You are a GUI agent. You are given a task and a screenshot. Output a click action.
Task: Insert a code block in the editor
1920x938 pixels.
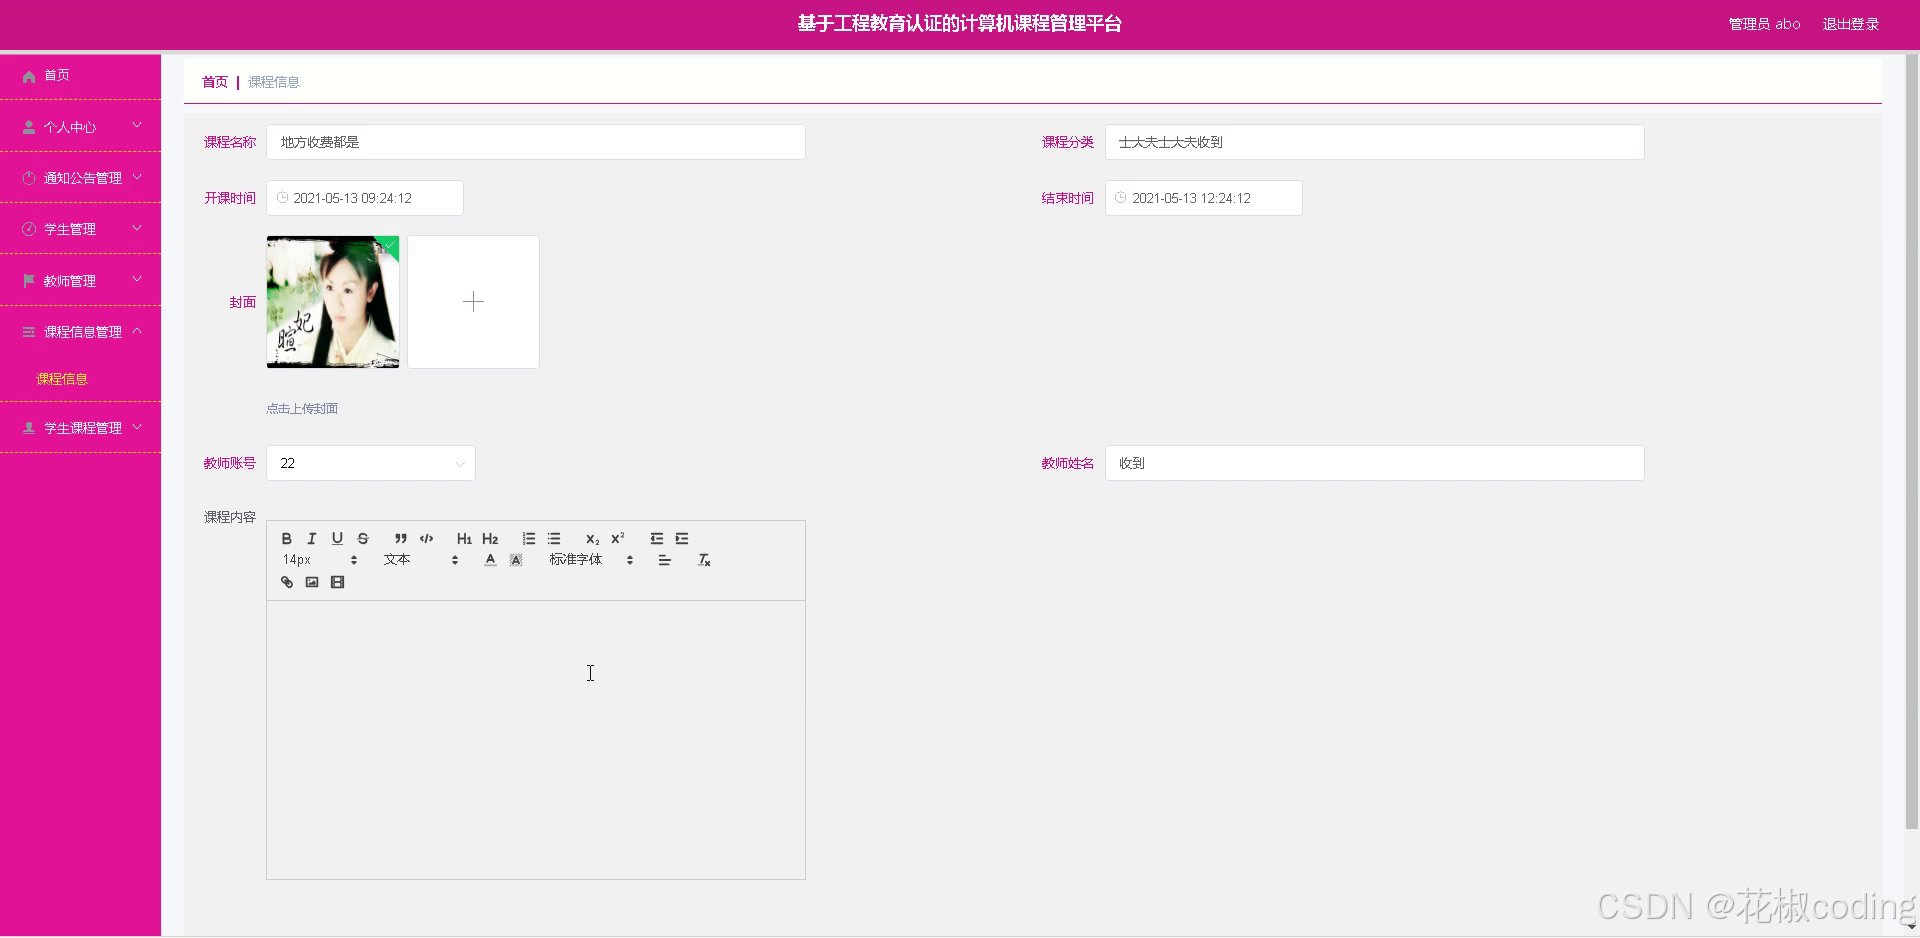427,538
